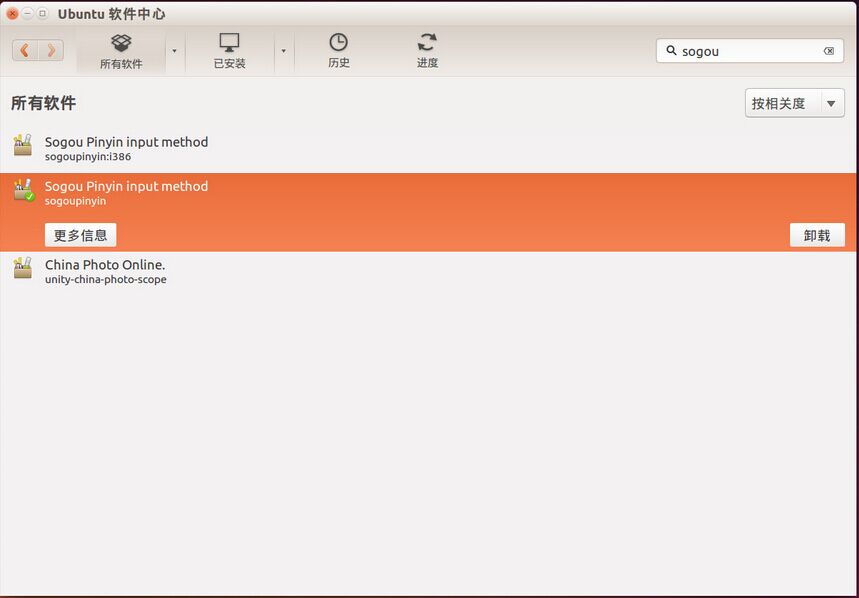This screenshot has height=598, width=859.
Task: Go forward with the right arrow button
Action: [x=51, y=50]
